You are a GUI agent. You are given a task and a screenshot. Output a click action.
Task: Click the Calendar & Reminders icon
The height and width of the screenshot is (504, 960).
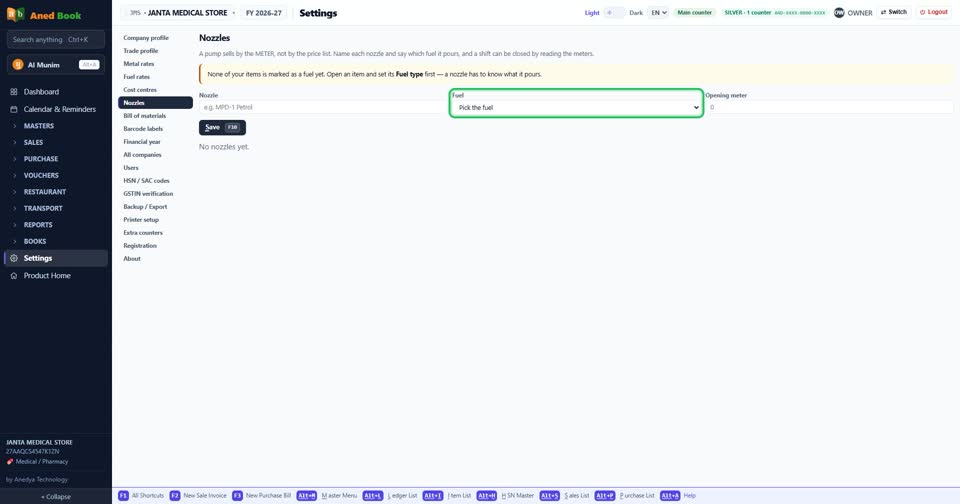[x=13, y=109]
